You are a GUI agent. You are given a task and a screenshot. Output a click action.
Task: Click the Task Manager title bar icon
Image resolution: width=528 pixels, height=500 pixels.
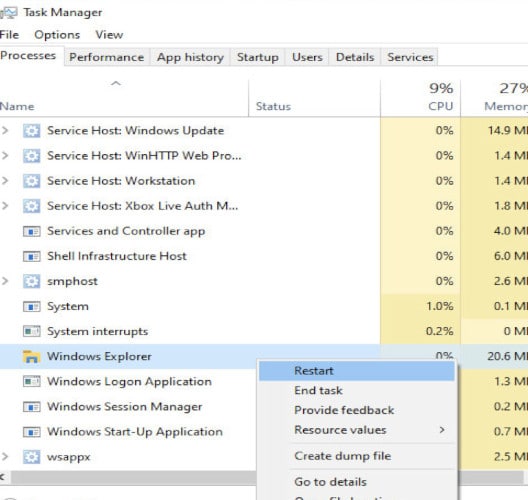tap(8, 13)
